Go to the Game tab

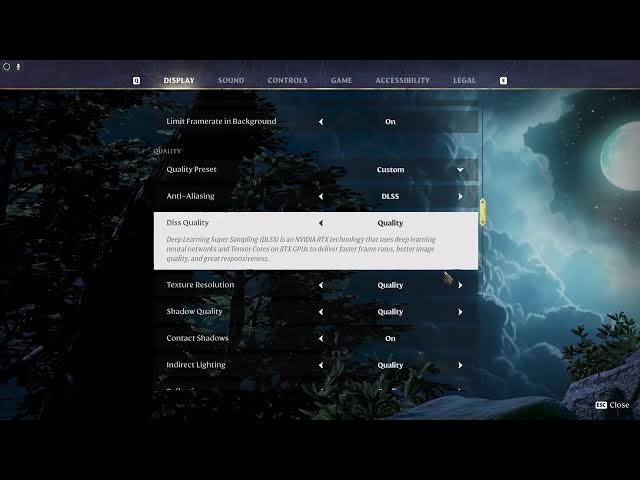point(341,80)
